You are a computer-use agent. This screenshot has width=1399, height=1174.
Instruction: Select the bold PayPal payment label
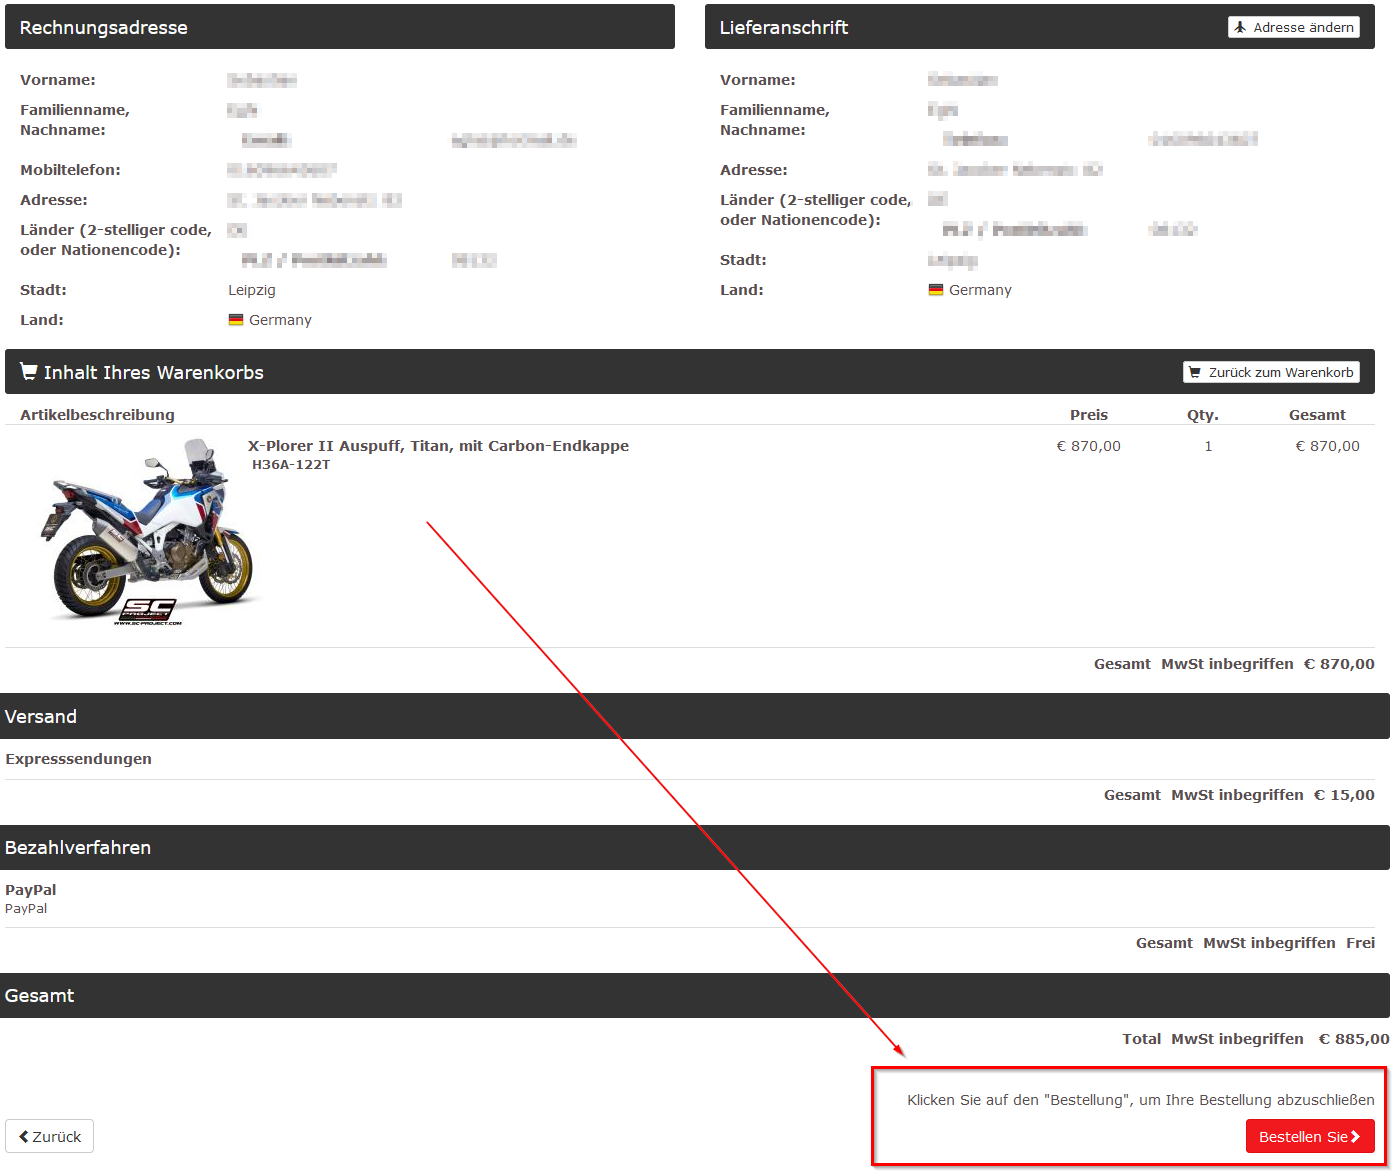tap(31, 890)
